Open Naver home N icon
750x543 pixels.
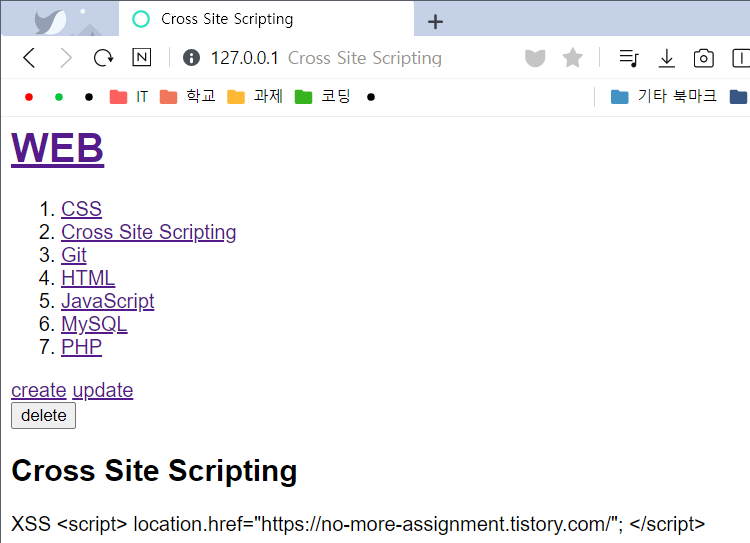click(x=142, y=57)
